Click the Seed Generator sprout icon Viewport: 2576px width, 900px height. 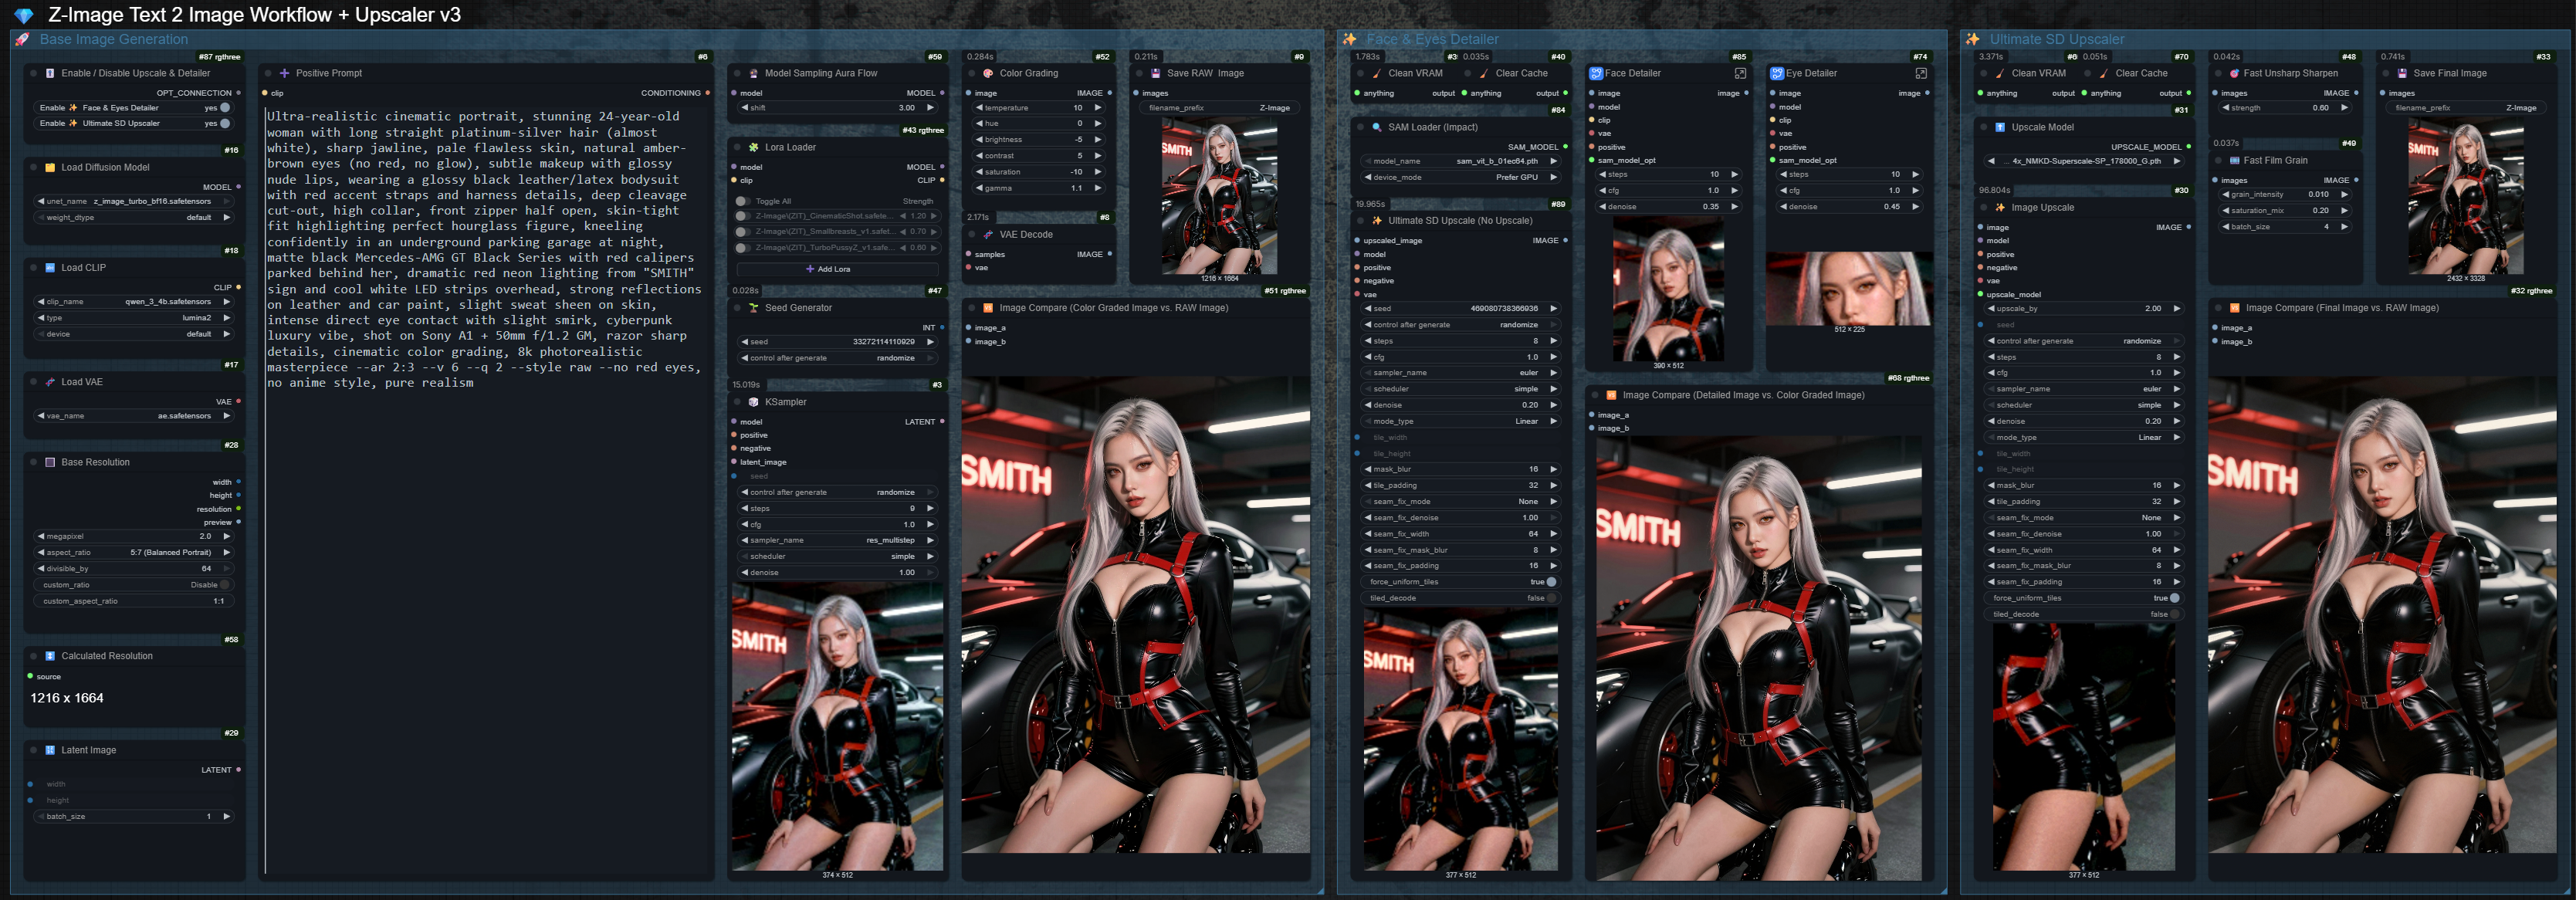click(x=754, y=308)
